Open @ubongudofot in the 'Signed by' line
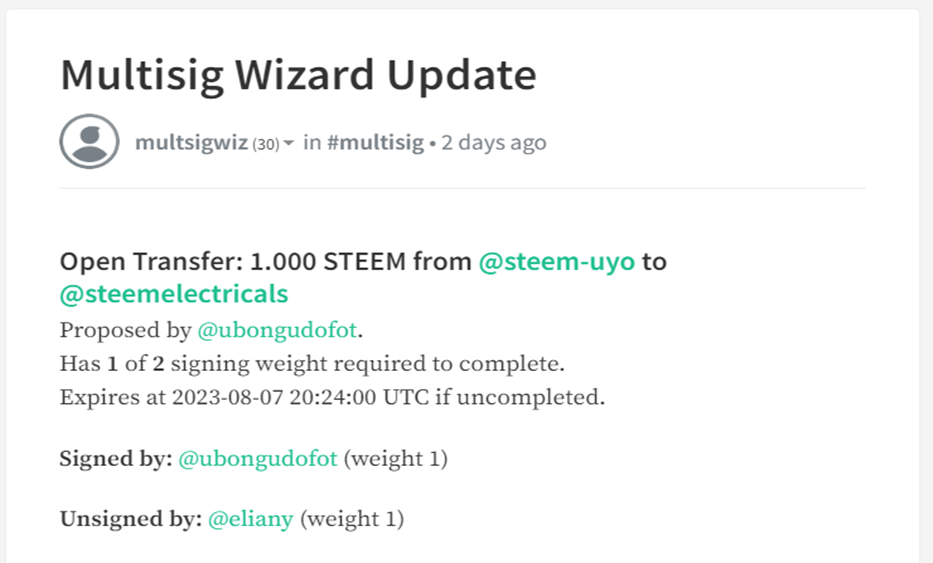This screenshot has width=933, height=563. point(258,459)
